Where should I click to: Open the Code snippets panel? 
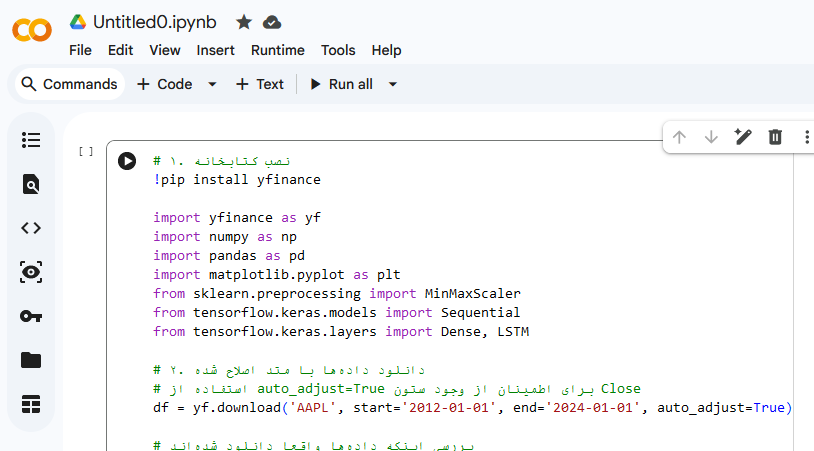pos(31,228)
